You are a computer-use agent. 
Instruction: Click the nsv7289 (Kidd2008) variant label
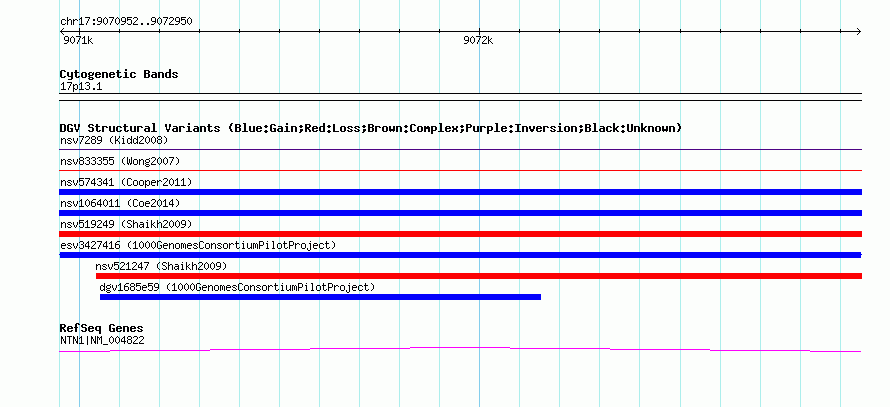click(114, 140)
